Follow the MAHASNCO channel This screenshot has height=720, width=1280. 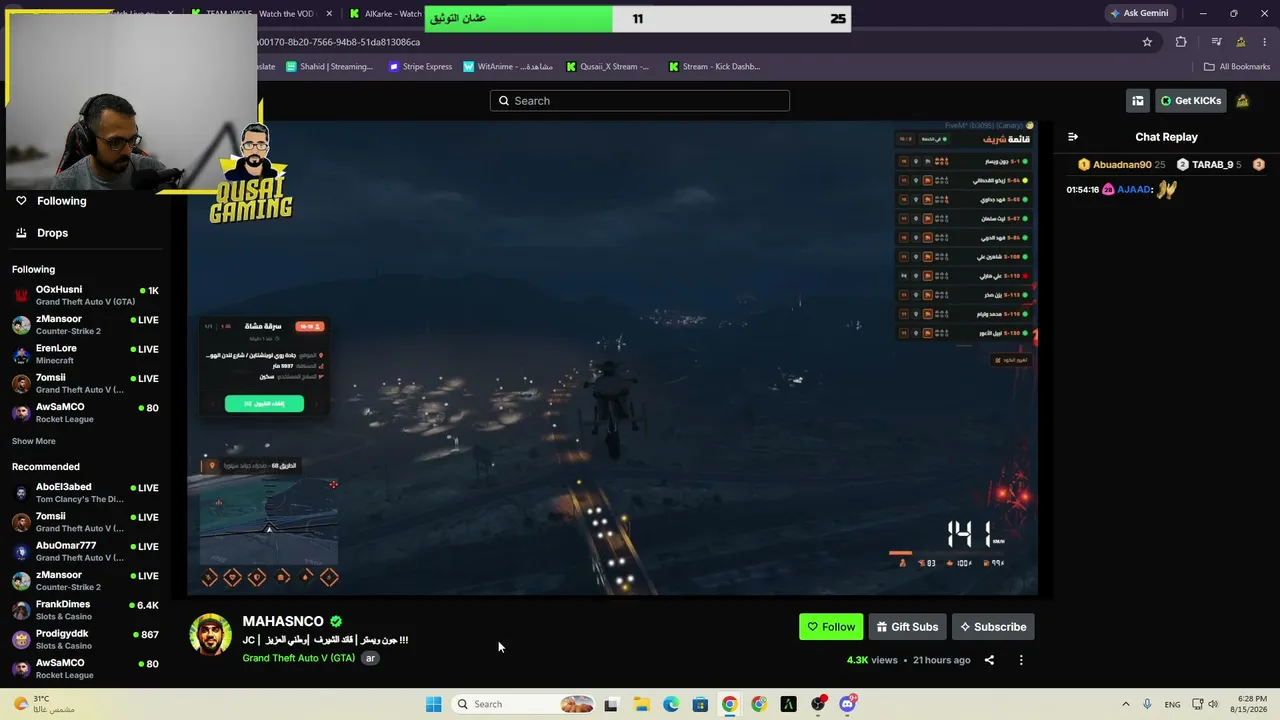coord(831,627)
